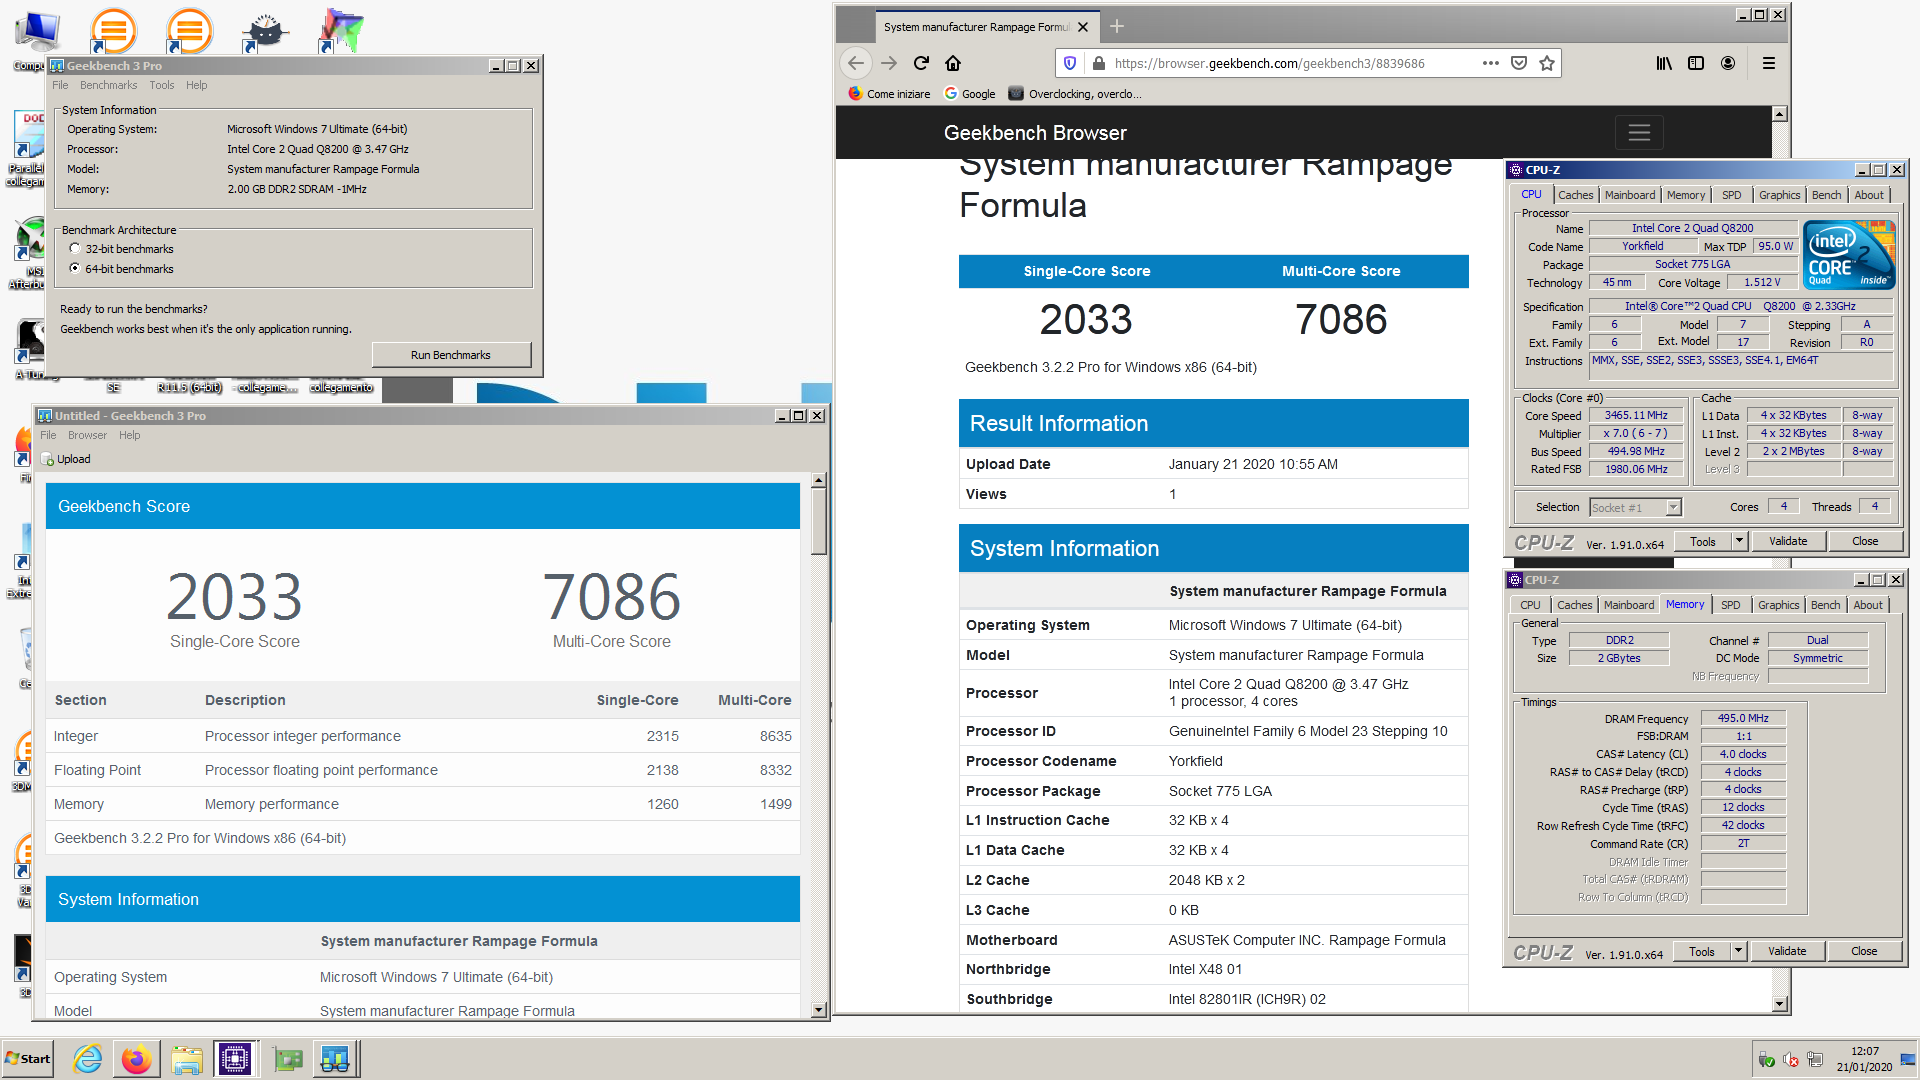Open Firefox from the taskbar
The width and height of the screenshot is (1920, 1080).
click(136, 1059)
